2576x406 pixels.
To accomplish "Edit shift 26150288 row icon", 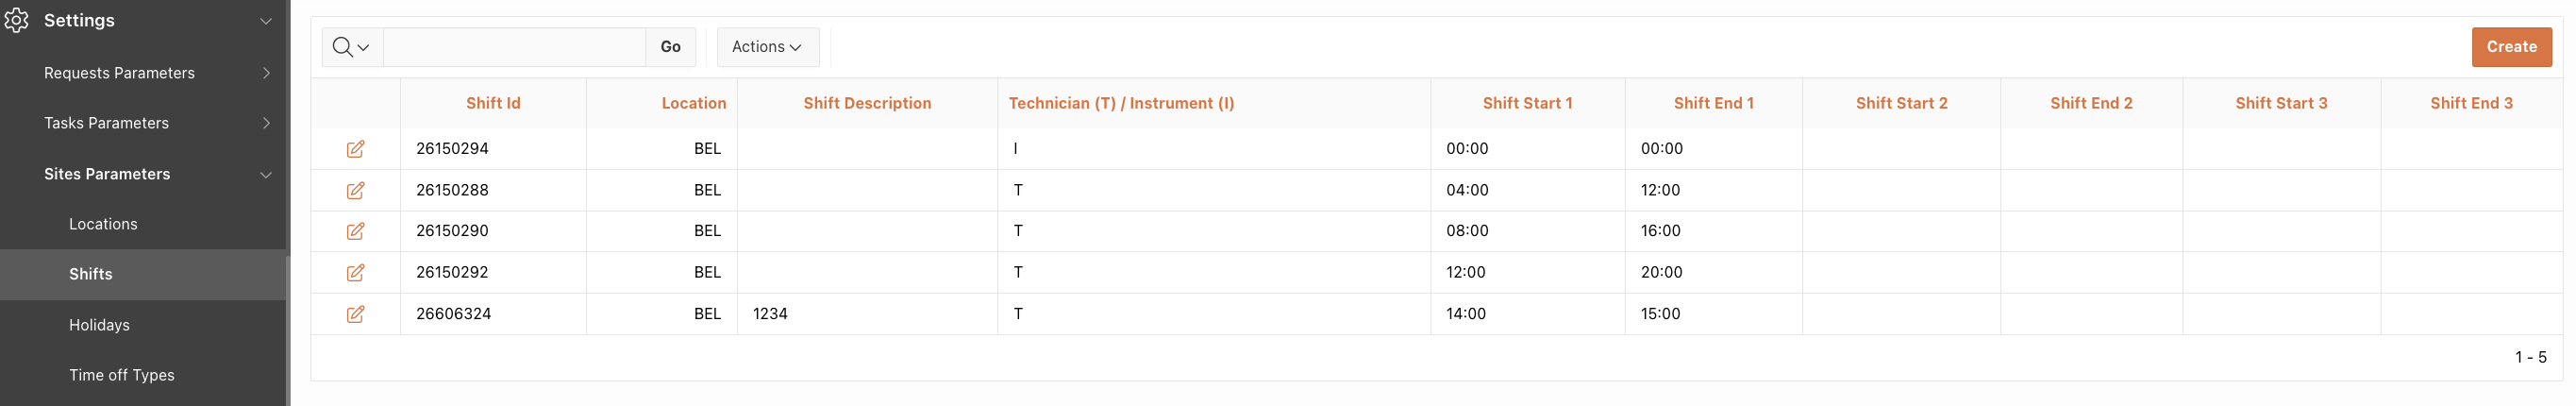I will tap(355, 190).
